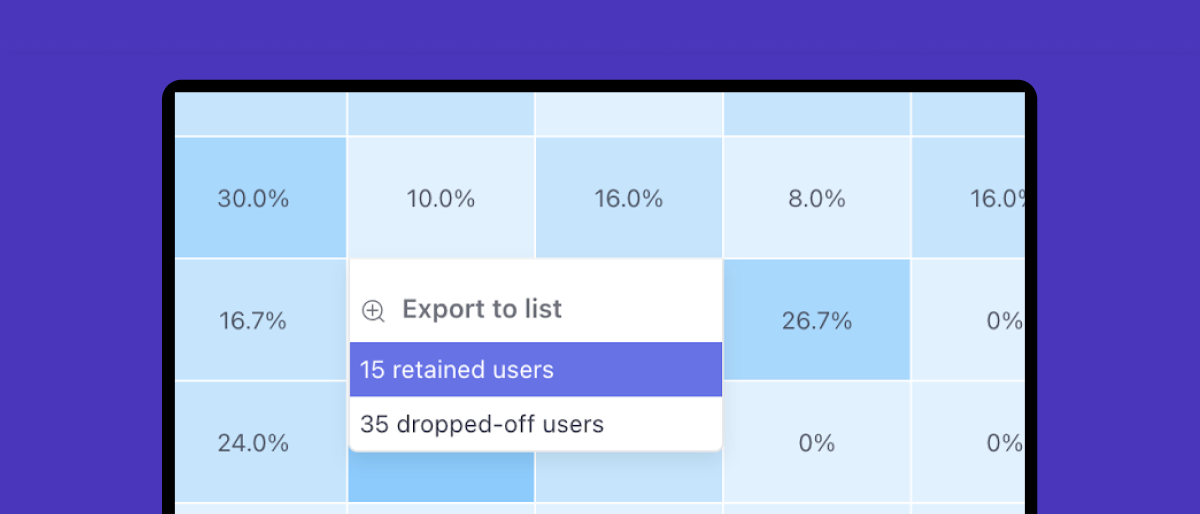
Task: Click the empty cell above 8.0%
Action: pyautogui.click(x=817, y=114)
